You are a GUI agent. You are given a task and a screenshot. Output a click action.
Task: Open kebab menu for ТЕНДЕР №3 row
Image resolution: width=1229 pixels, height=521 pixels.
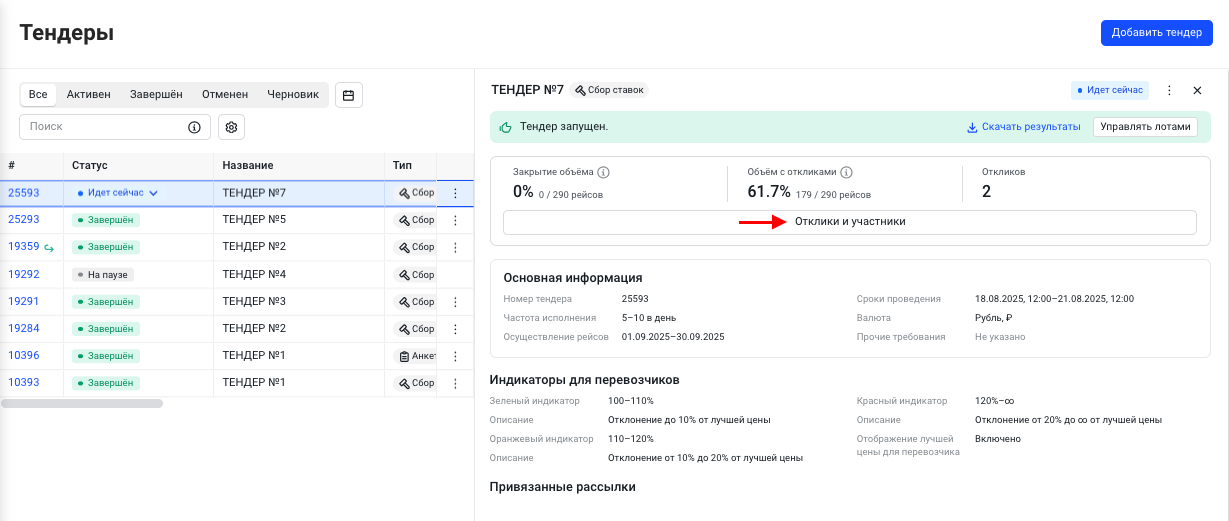click(455, 301)
